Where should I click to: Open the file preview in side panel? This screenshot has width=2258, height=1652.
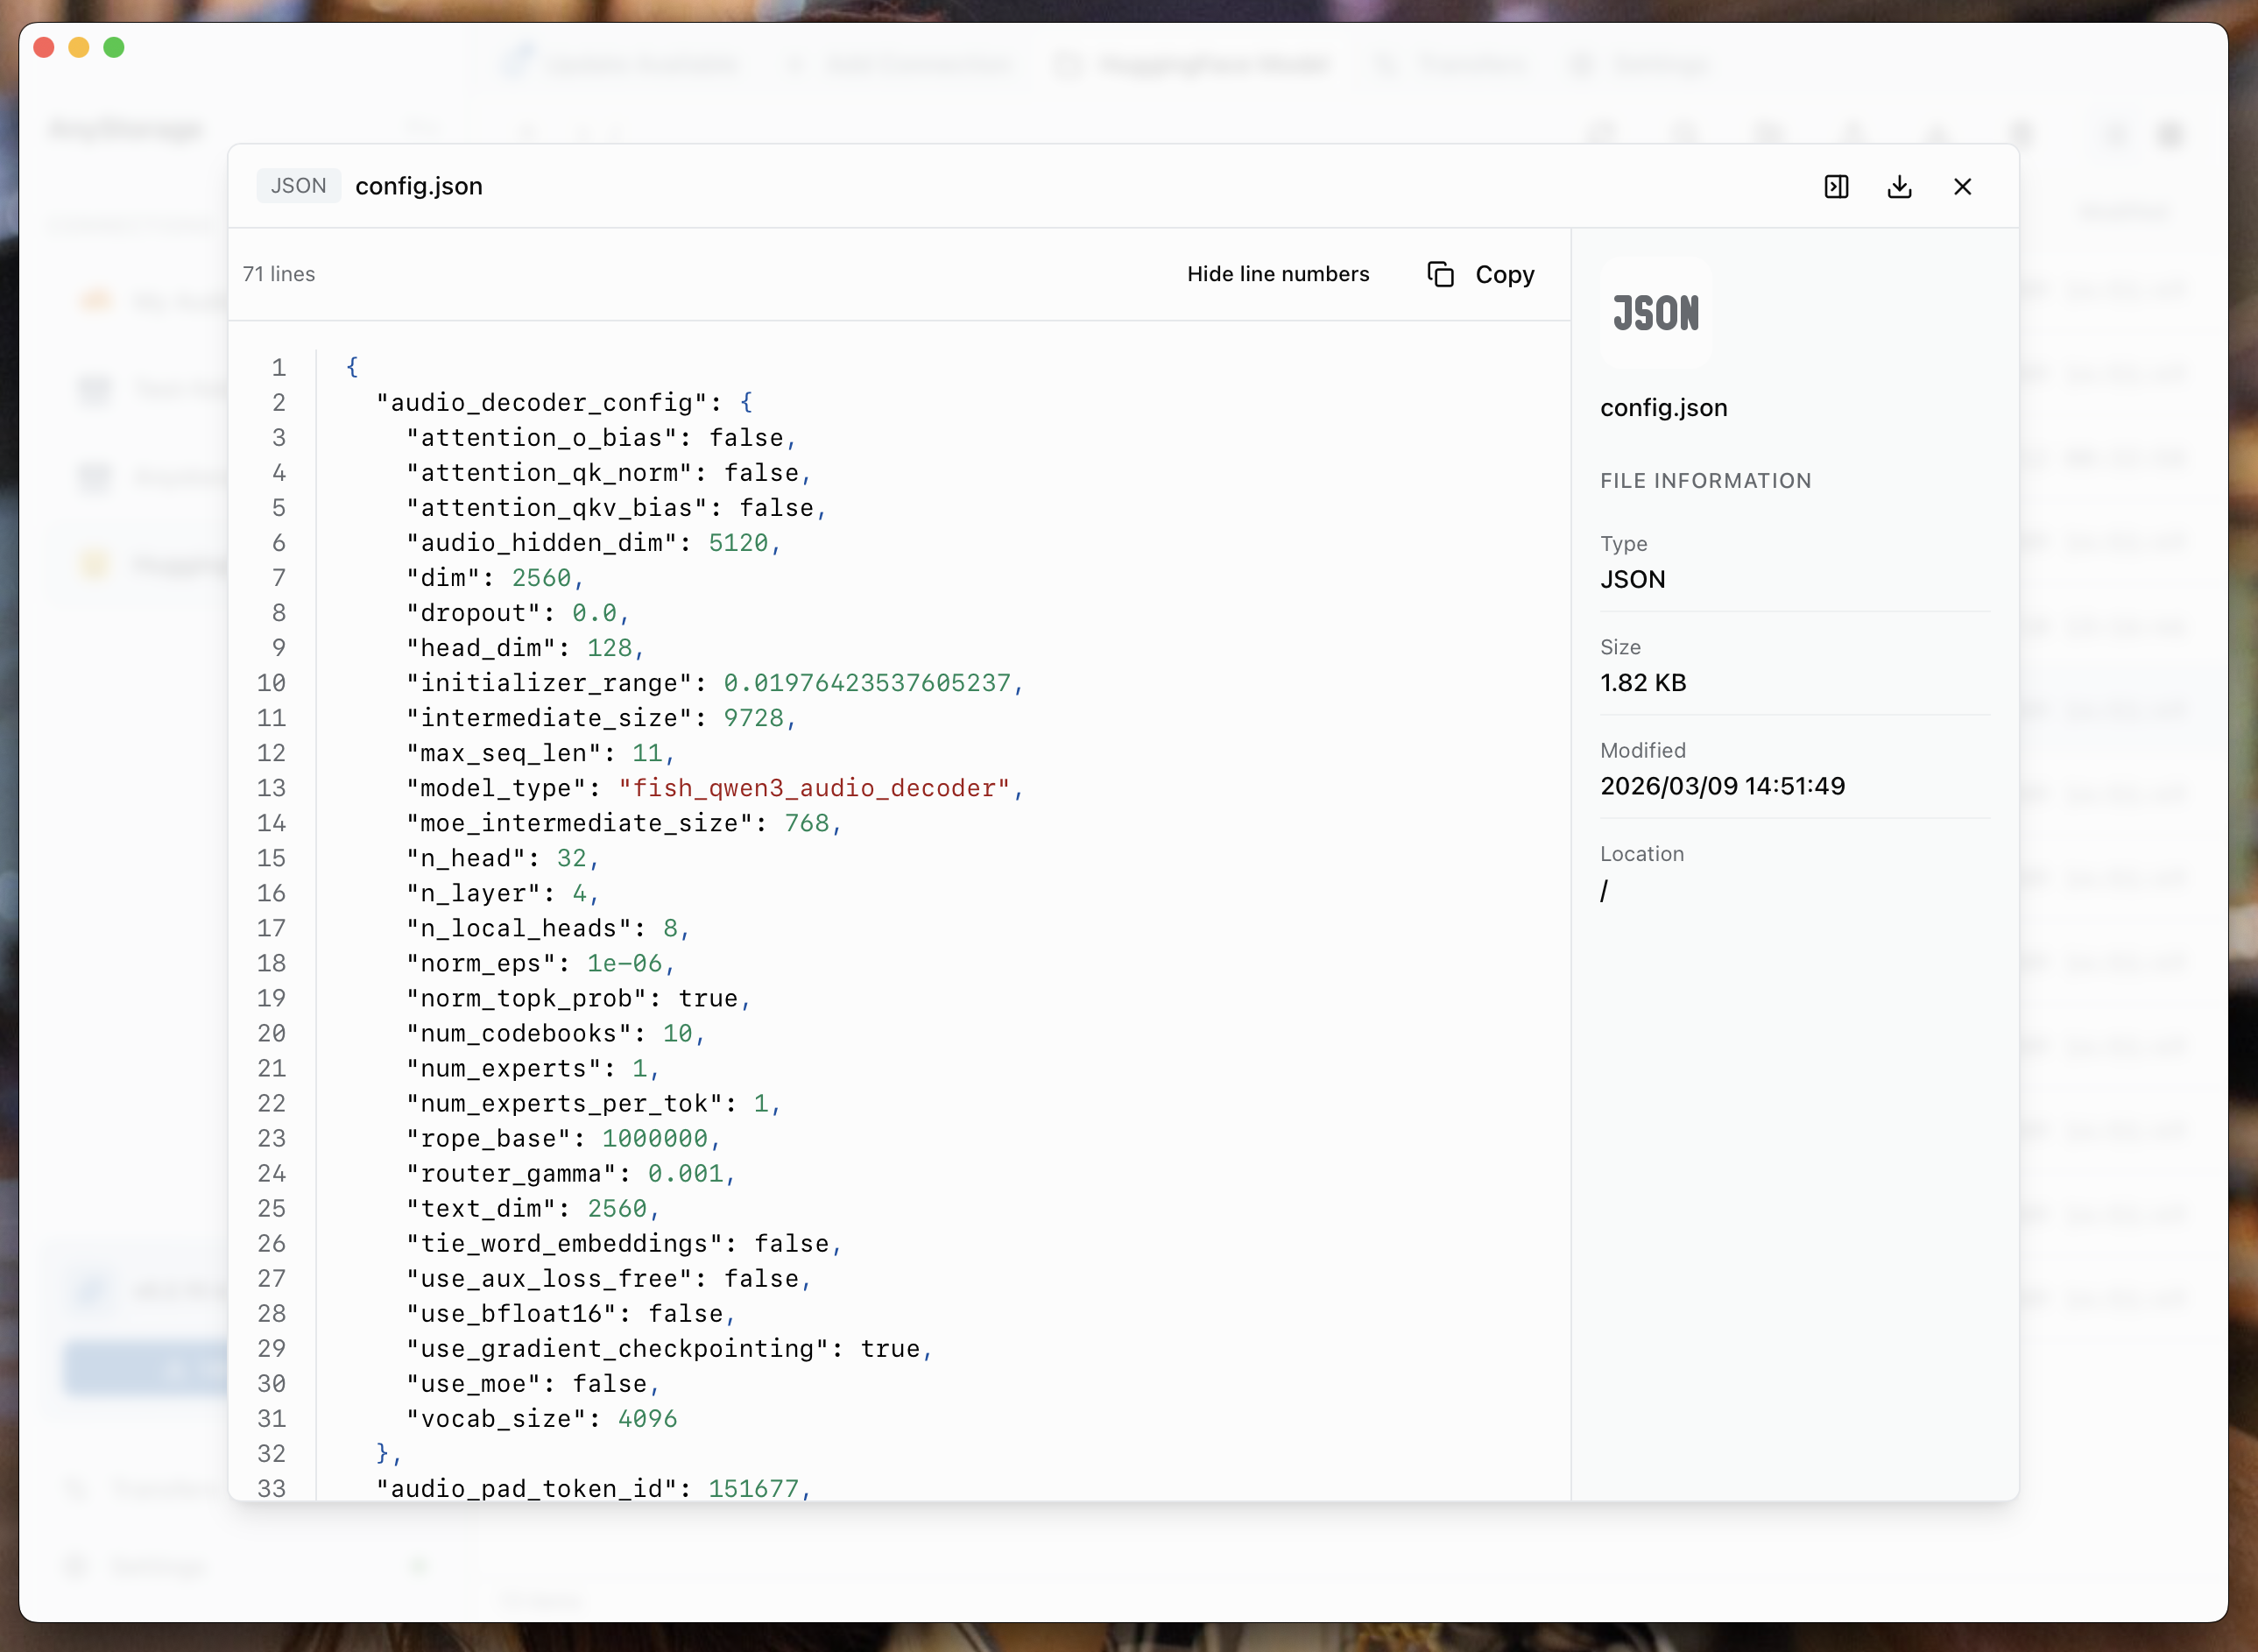click(1836, 187)
